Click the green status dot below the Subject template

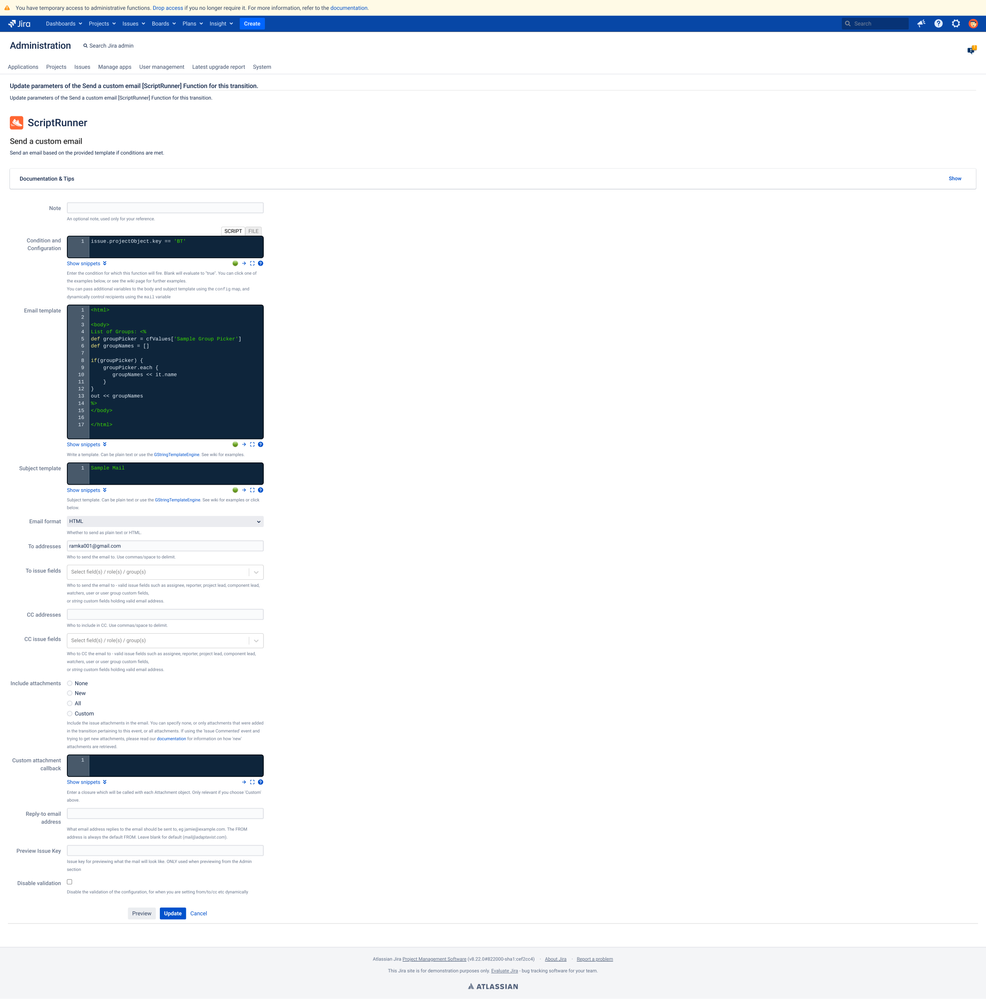pos(235,490)
